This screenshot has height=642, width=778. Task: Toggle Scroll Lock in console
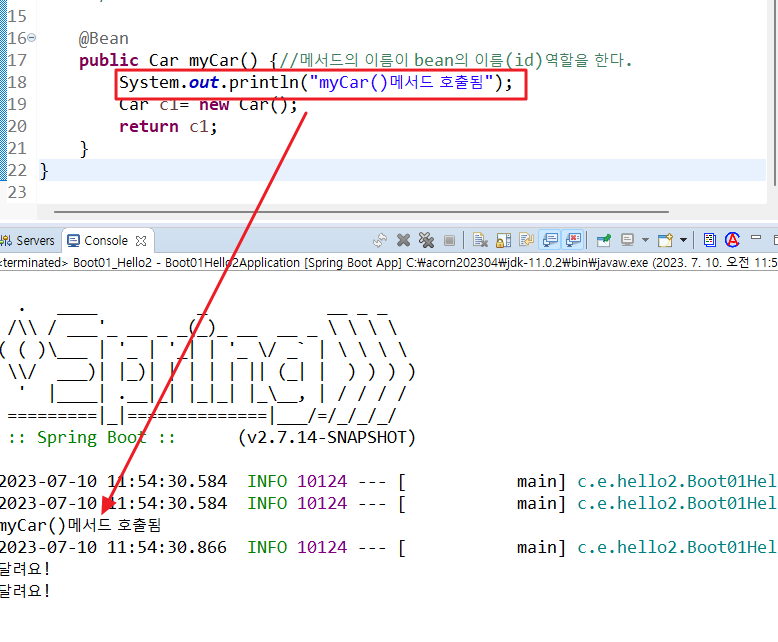pos(503,241)
